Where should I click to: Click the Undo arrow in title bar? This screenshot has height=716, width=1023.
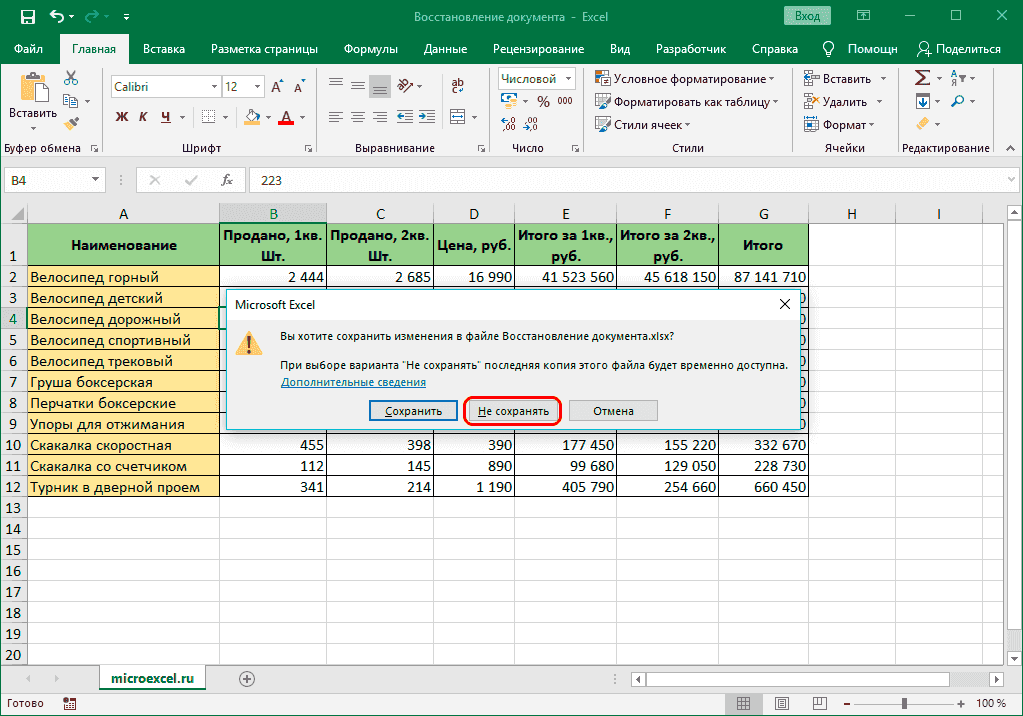[x=57, y=17]
